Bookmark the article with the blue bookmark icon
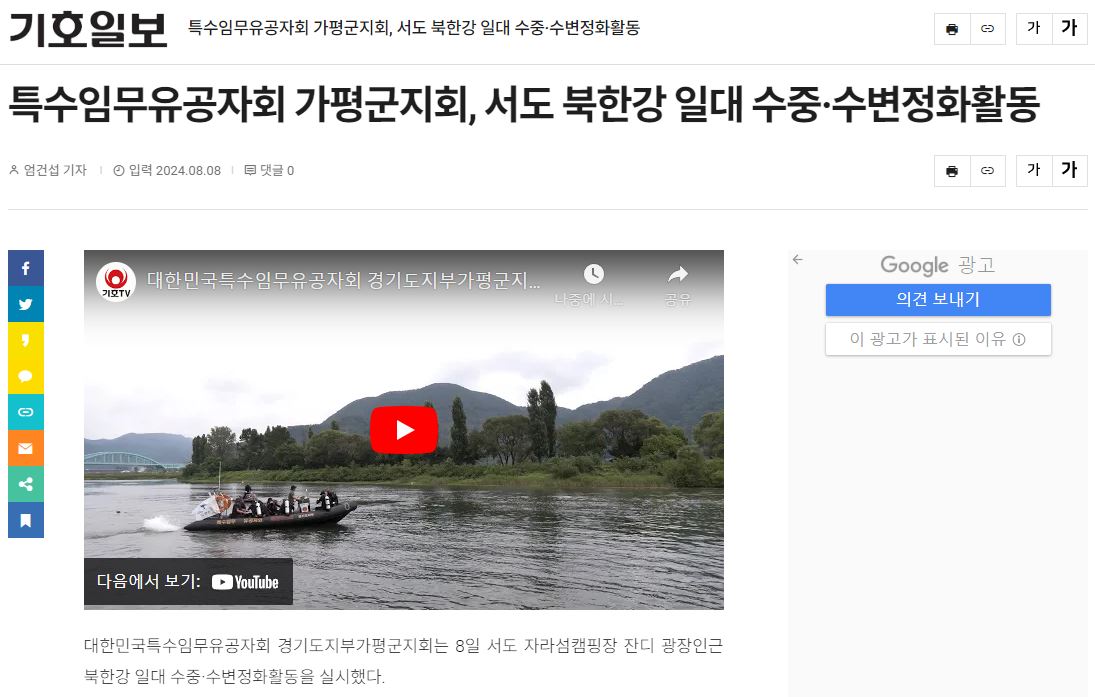Image resolution: width=1095 pixels, height=697 pixels. click(x=26, y=520)
